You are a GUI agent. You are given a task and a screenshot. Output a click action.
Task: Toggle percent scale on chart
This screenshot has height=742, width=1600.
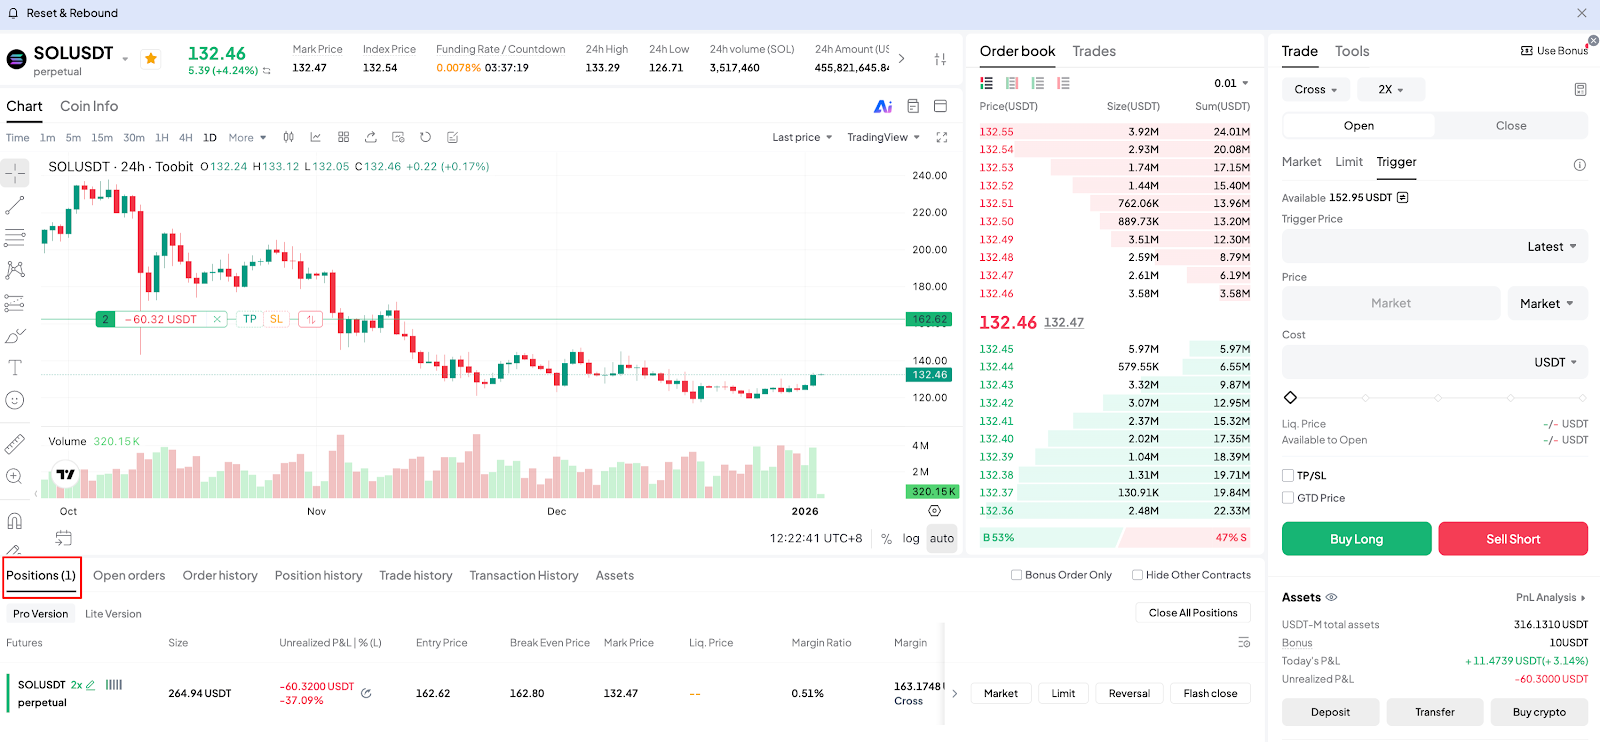coord(886,539)
